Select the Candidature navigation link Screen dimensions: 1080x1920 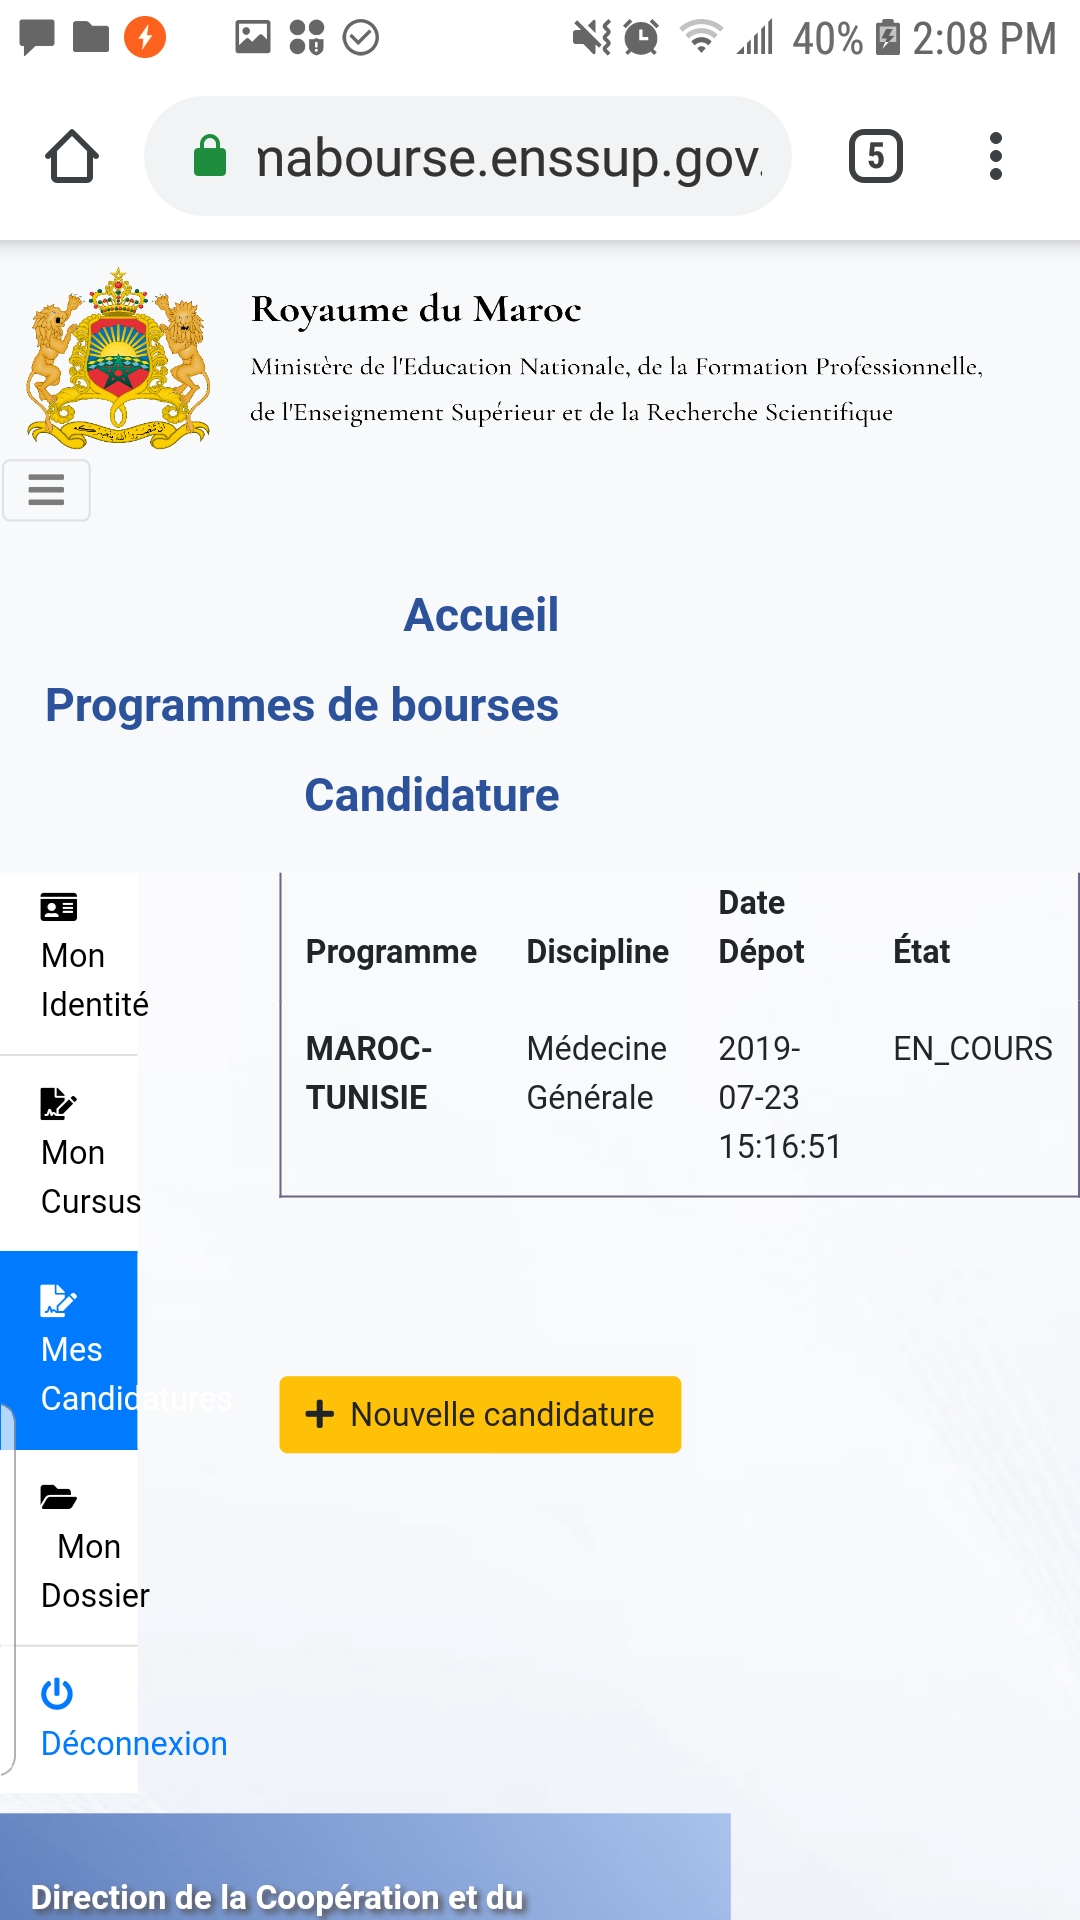(431, 795)
